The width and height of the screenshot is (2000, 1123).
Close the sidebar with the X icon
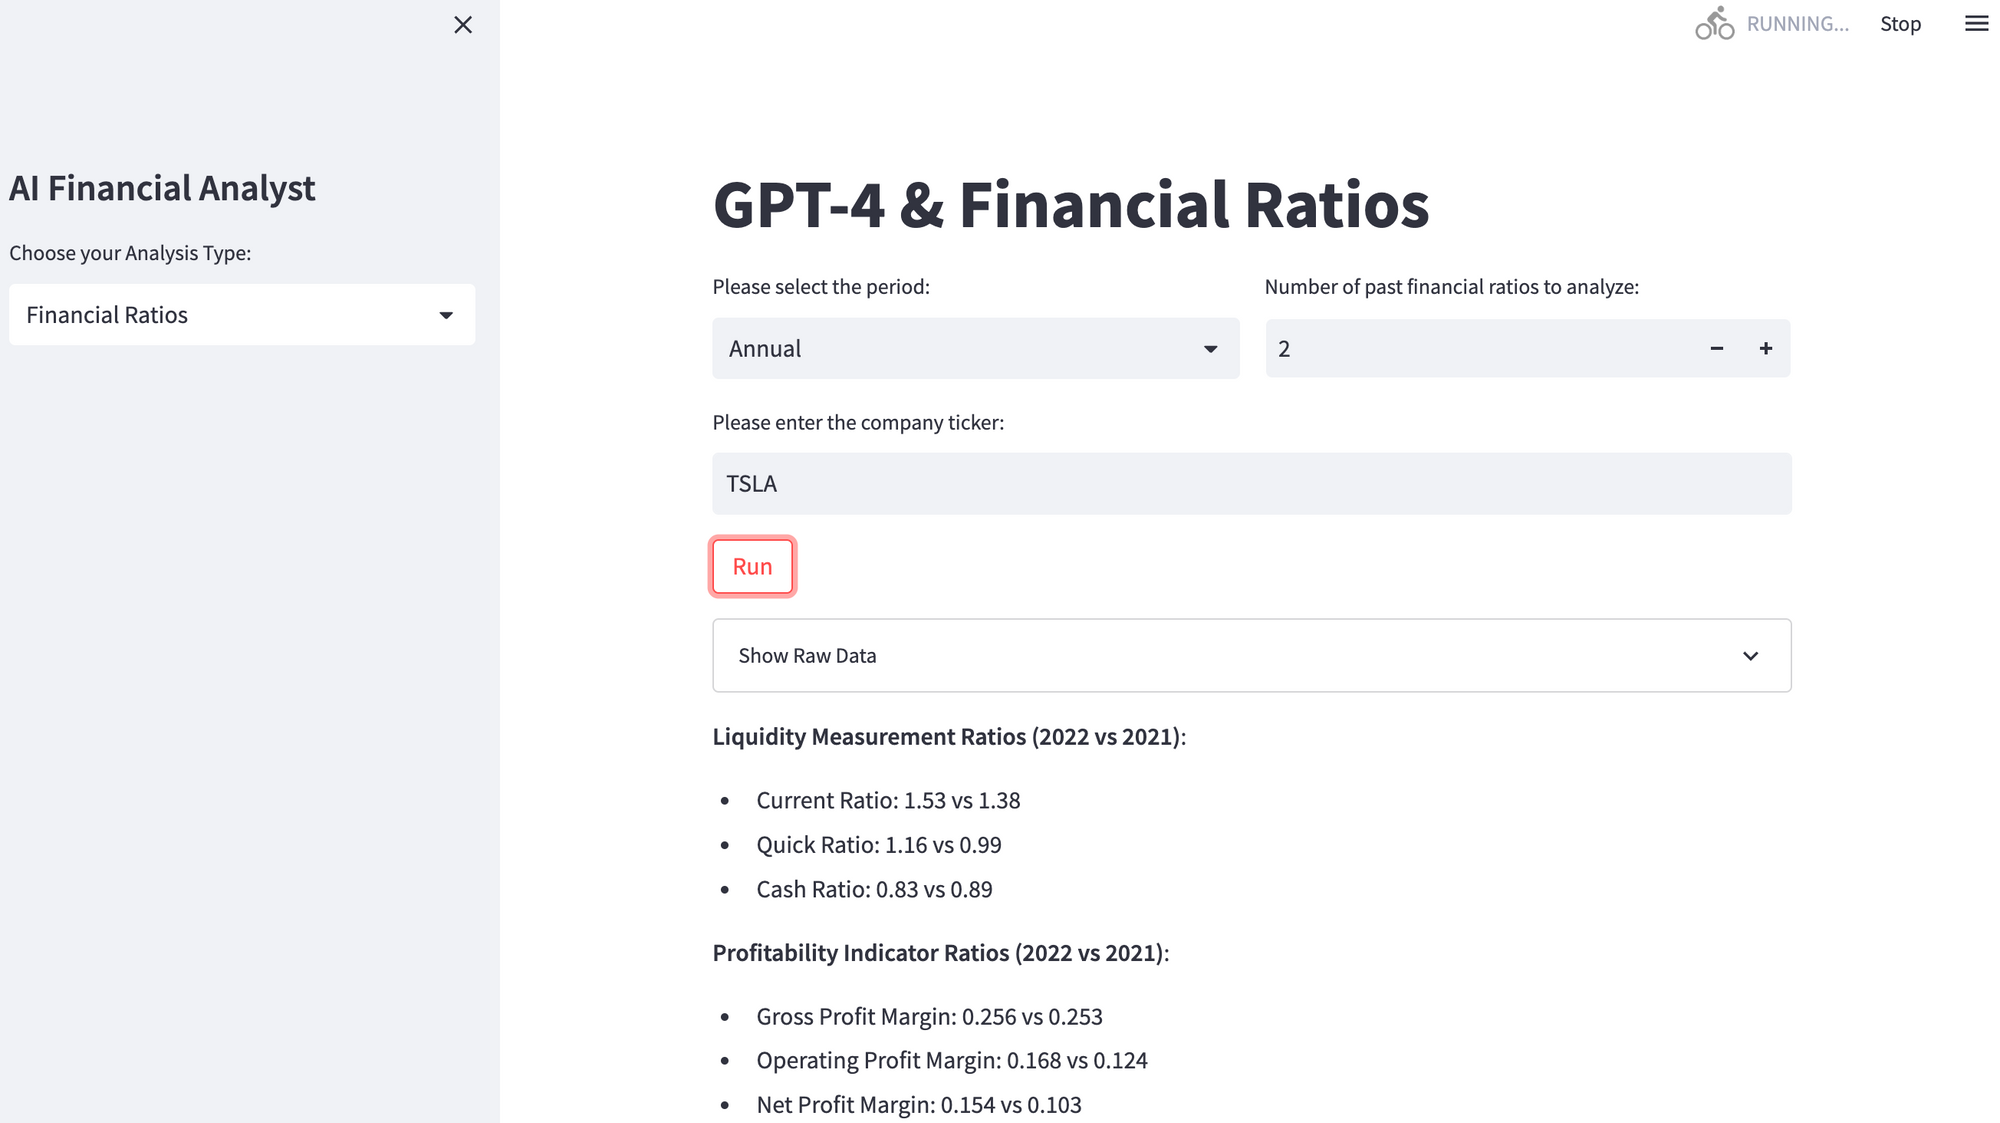point(462,25)
